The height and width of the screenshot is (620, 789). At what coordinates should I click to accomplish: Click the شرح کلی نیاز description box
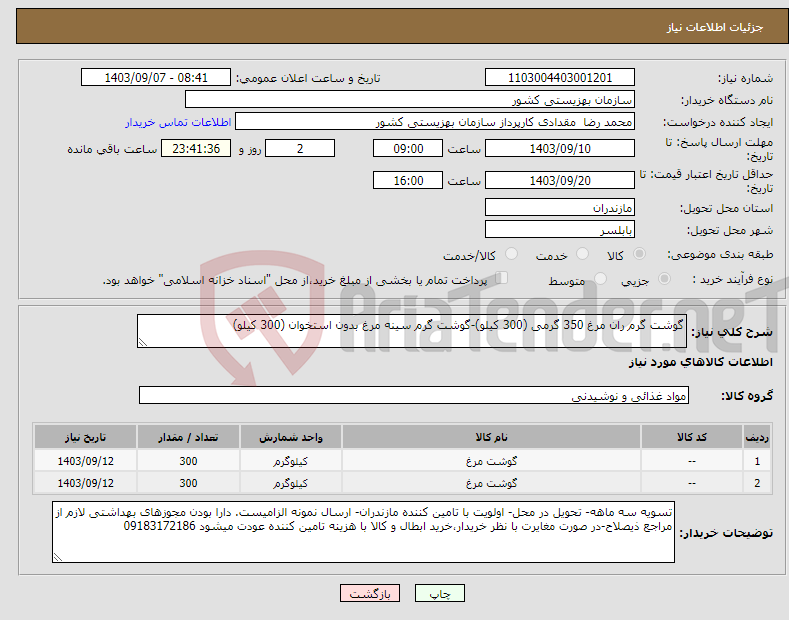[412, 331]
